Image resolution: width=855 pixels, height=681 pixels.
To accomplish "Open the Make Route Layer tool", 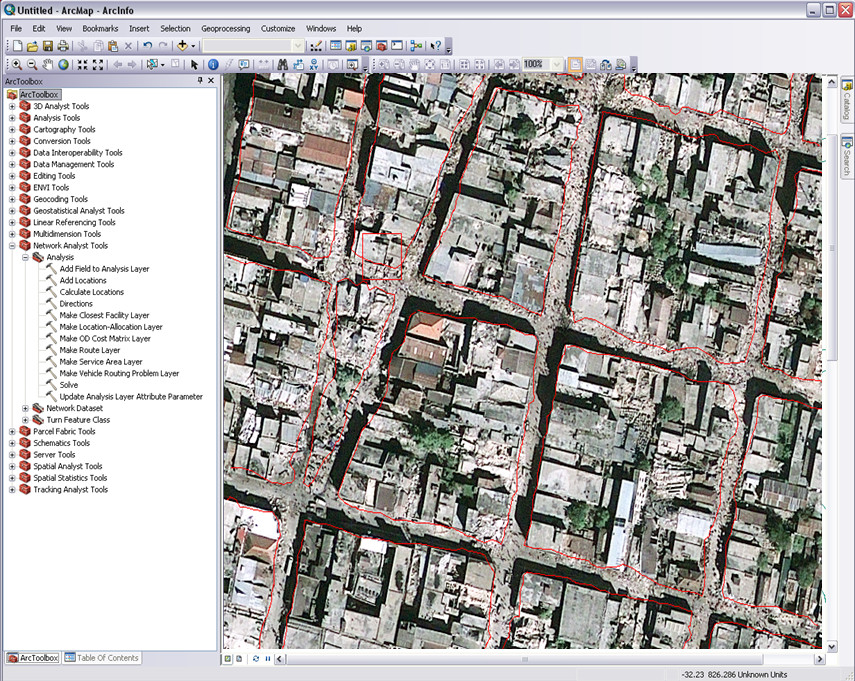I will pos(89,350).
